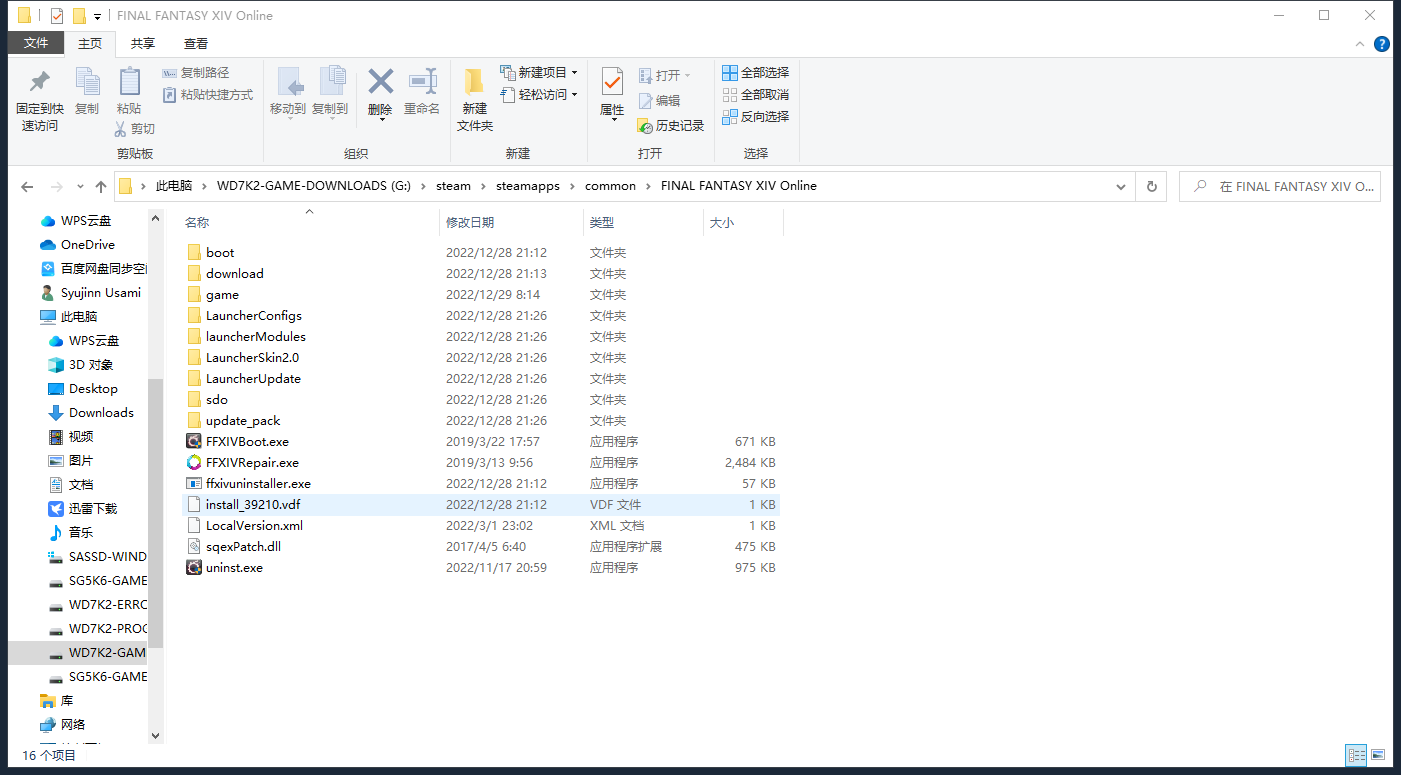Open the address bar history dropdown
This screenshot has height=775, width=1401.
coord(1121,186)
